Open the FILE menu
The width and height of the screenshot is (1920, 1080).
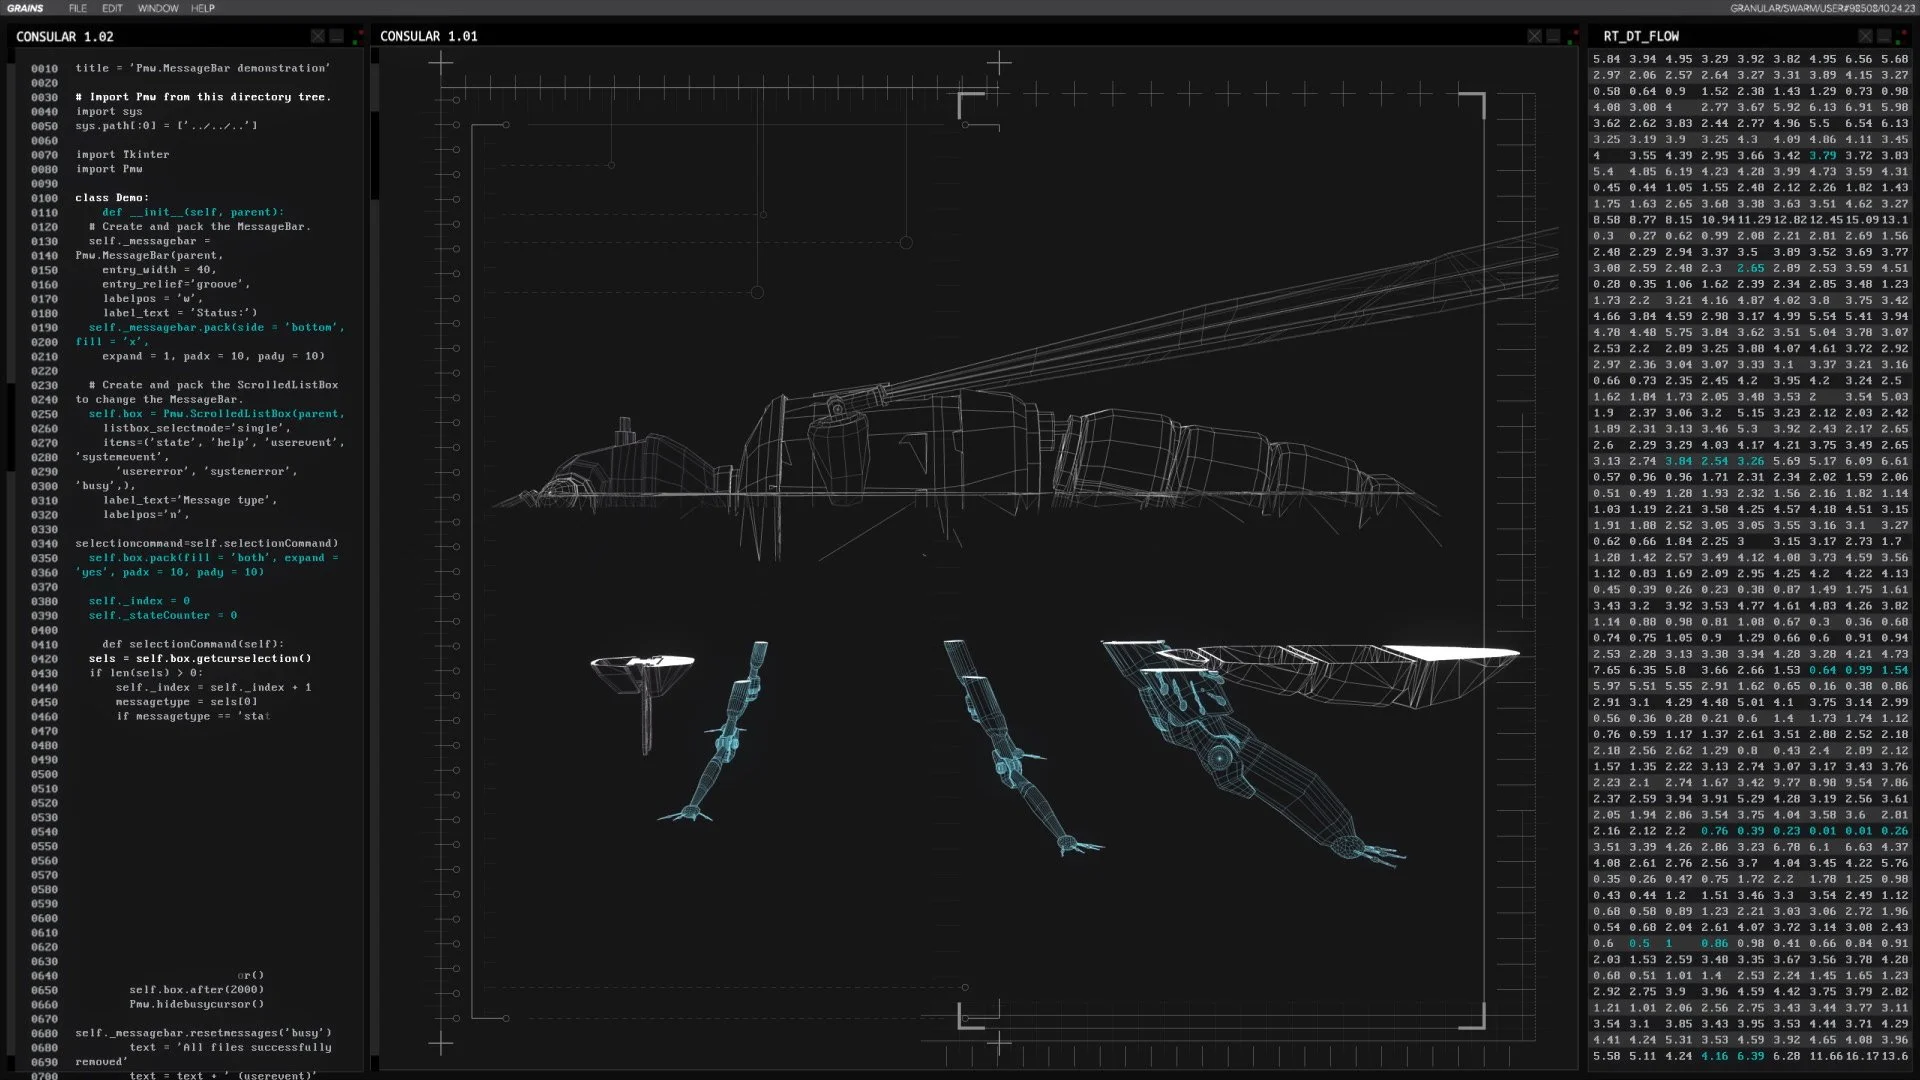[77, 8]
